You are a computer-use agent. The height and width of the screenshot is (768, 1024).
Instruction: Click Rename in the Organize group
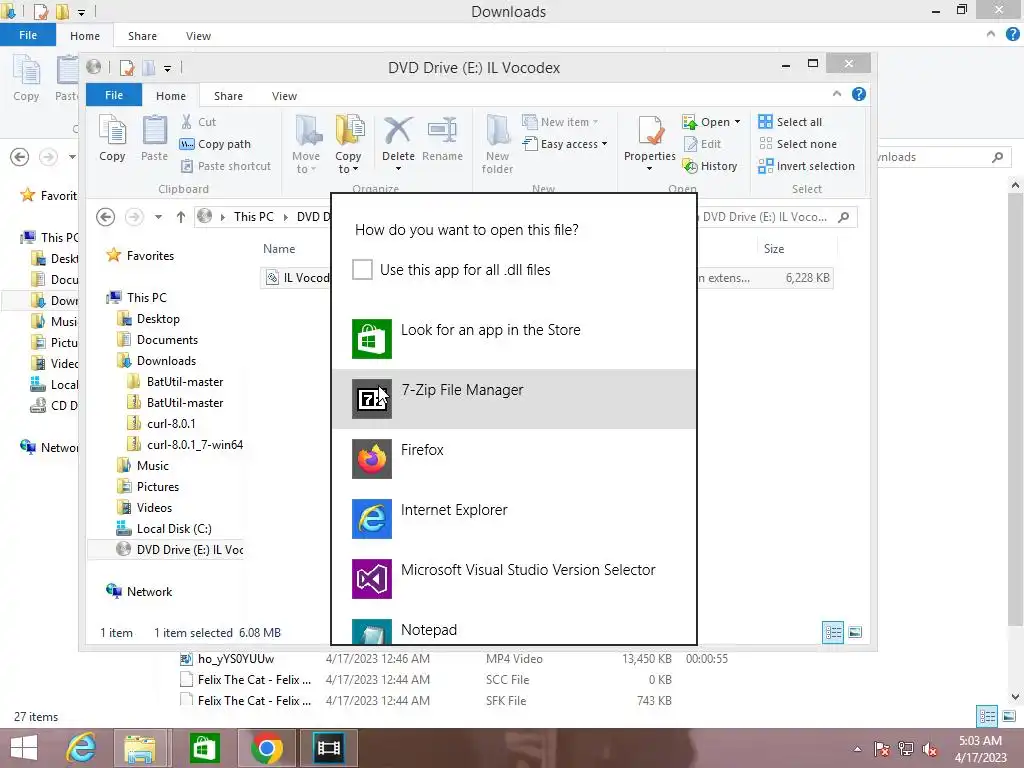[x=442, y=138]
